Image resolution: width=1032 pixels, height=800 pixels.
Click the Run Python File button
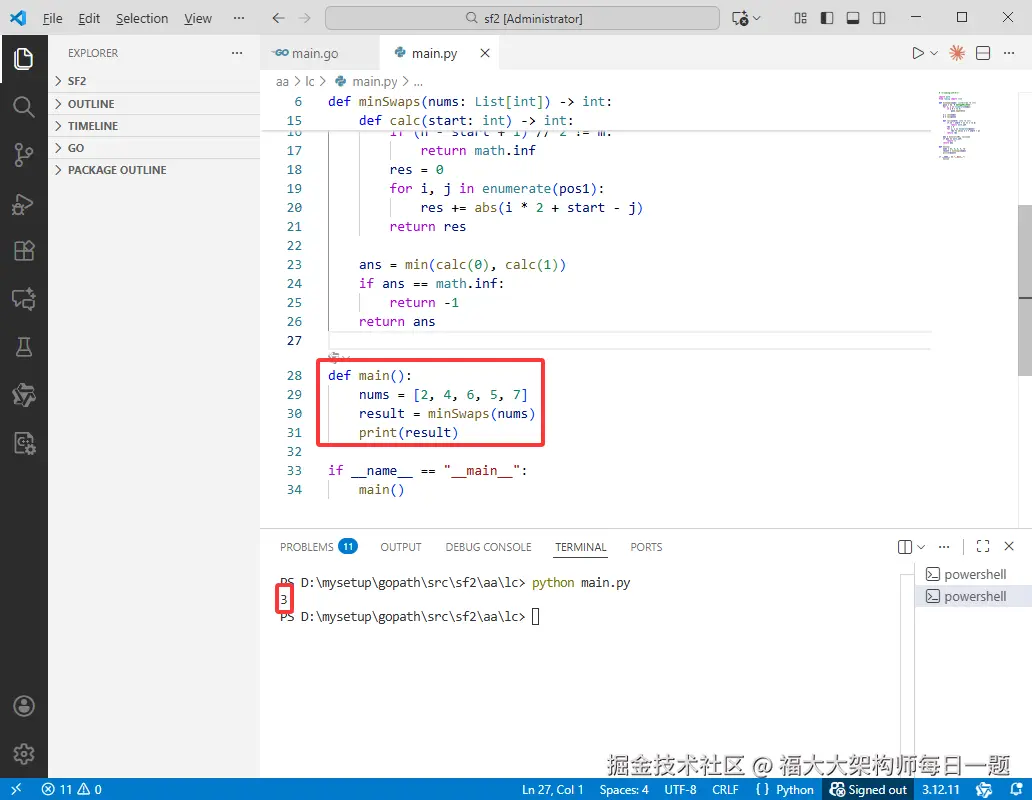(x=917, y=53)
